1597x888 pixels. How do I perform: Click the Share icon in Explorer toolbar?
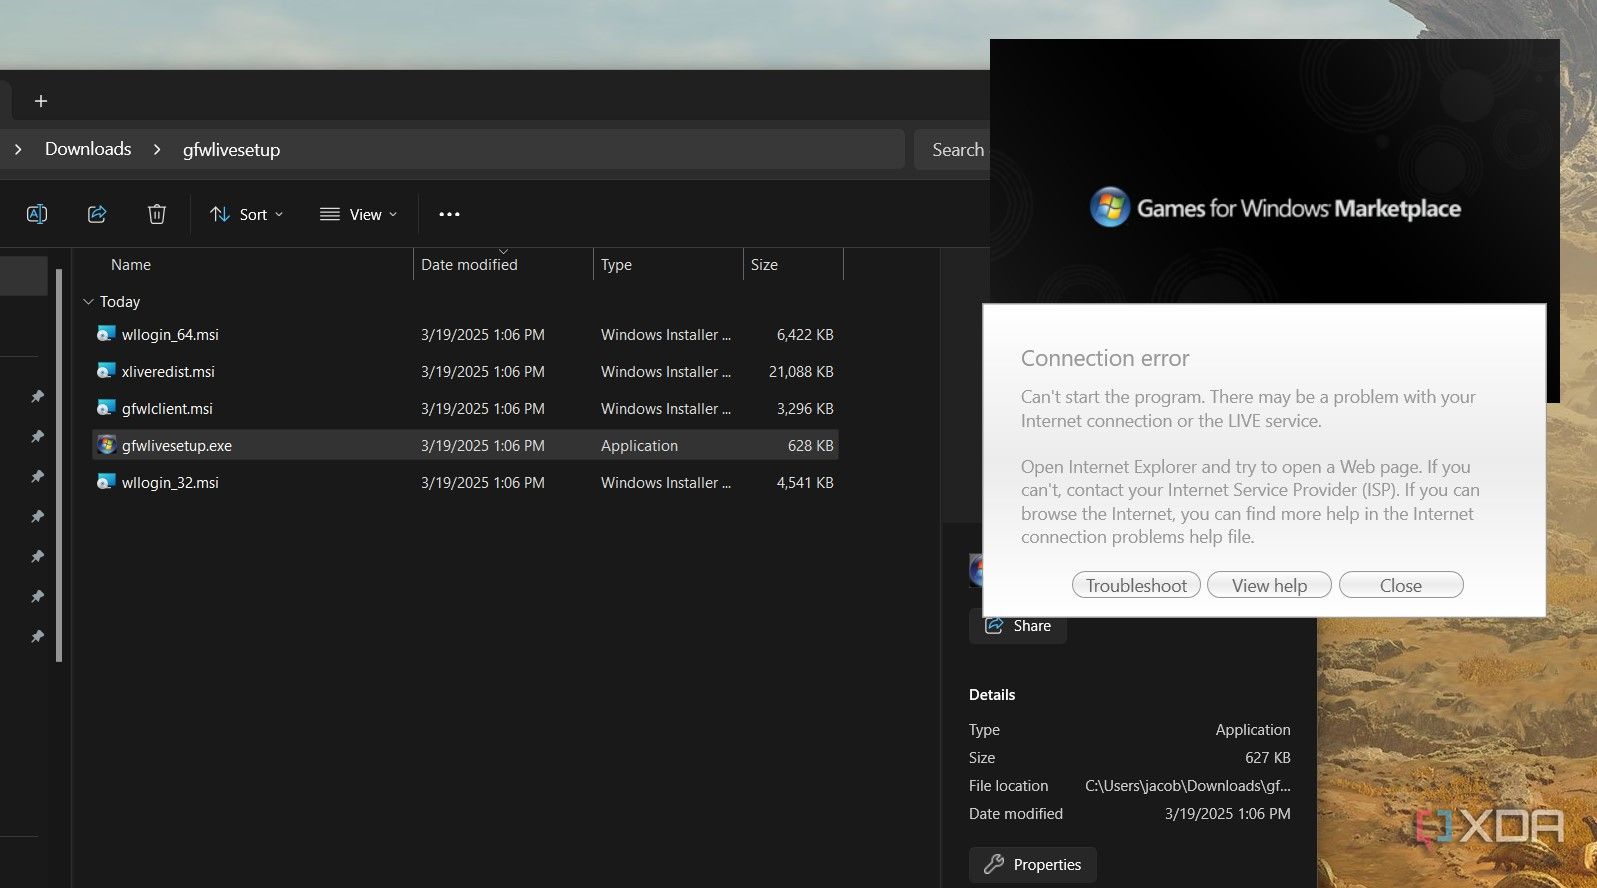pyautogui.click(x=97, y=214)
